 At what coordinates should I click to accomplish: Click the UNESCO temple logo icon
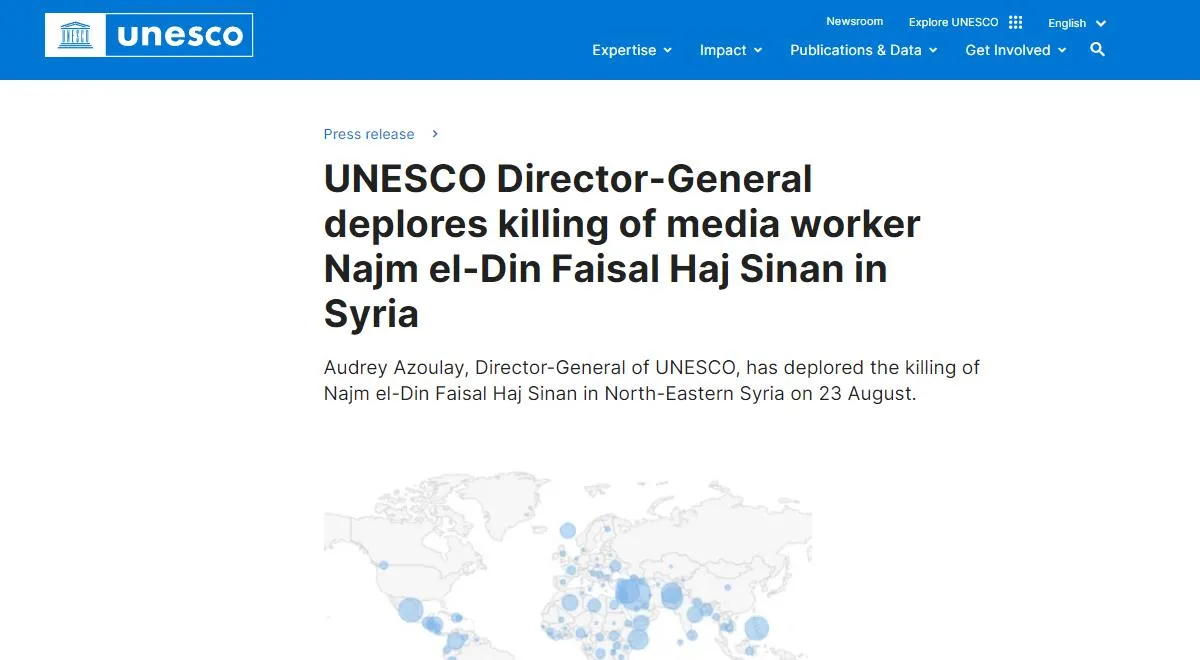[x=75, y=35]
